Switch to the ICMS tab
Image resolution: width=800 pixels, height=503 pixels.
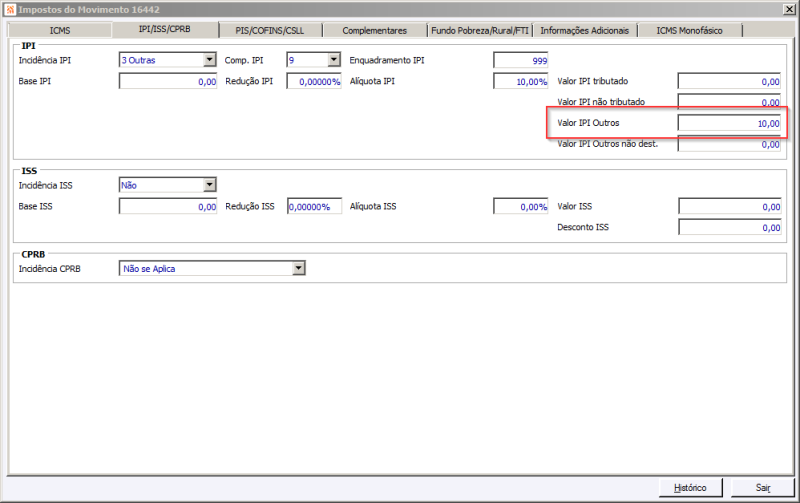click(60, 31)
